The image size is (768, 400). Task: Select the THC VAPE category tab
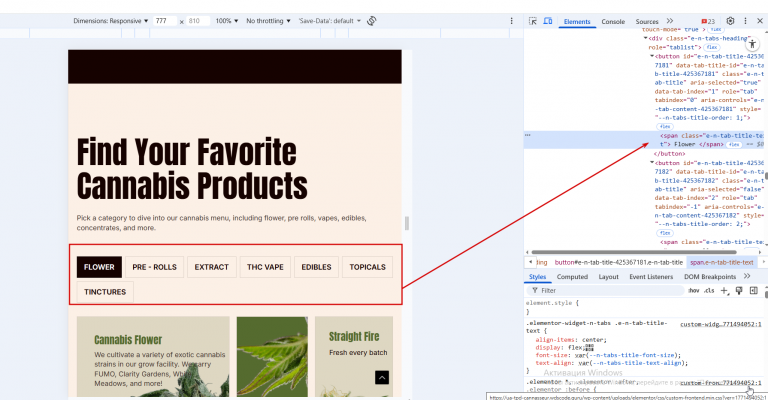coord(265,267)
